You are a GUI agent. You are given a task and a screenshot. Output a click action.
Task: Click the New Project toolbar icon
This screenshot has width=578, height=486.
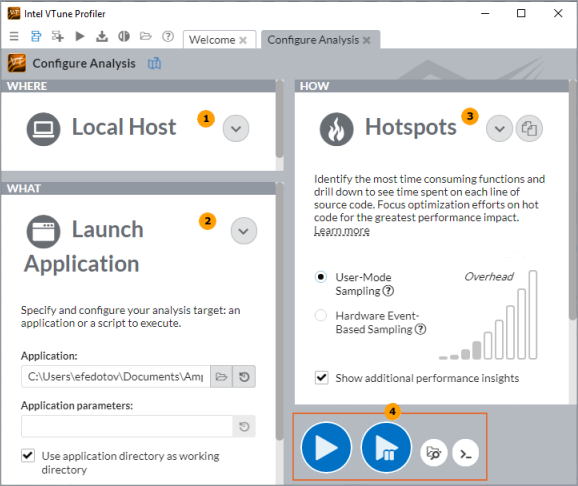click(36, 36)
